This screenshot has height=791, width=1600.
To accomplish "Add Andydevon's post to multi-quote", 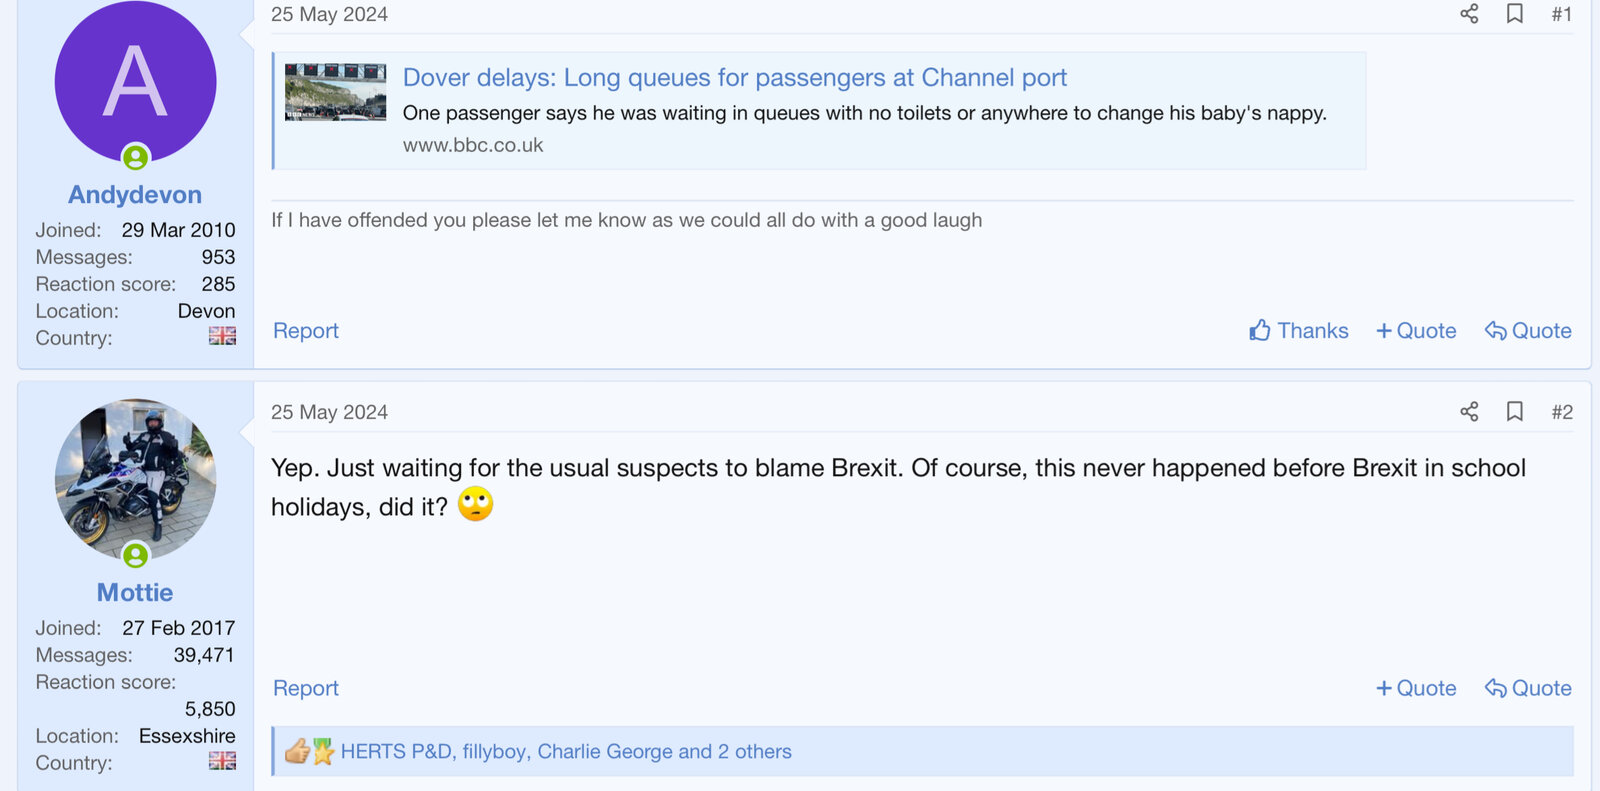I will pyautogui.click(x=1416, y=331).
